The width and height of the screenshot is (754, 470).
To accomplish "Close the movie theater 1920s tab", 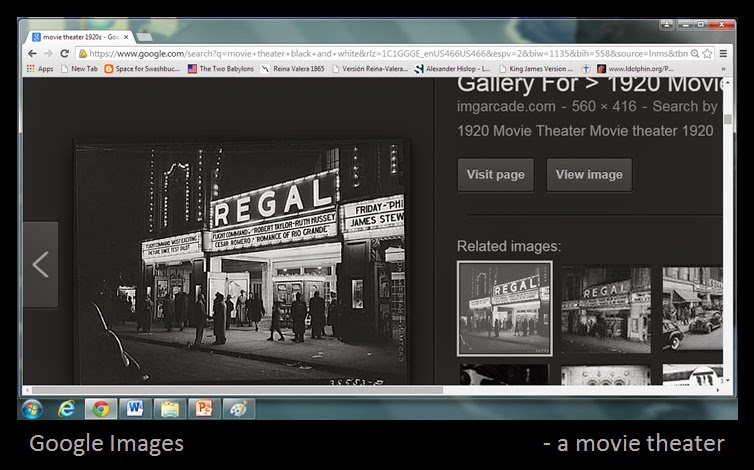I will point(126,37).
